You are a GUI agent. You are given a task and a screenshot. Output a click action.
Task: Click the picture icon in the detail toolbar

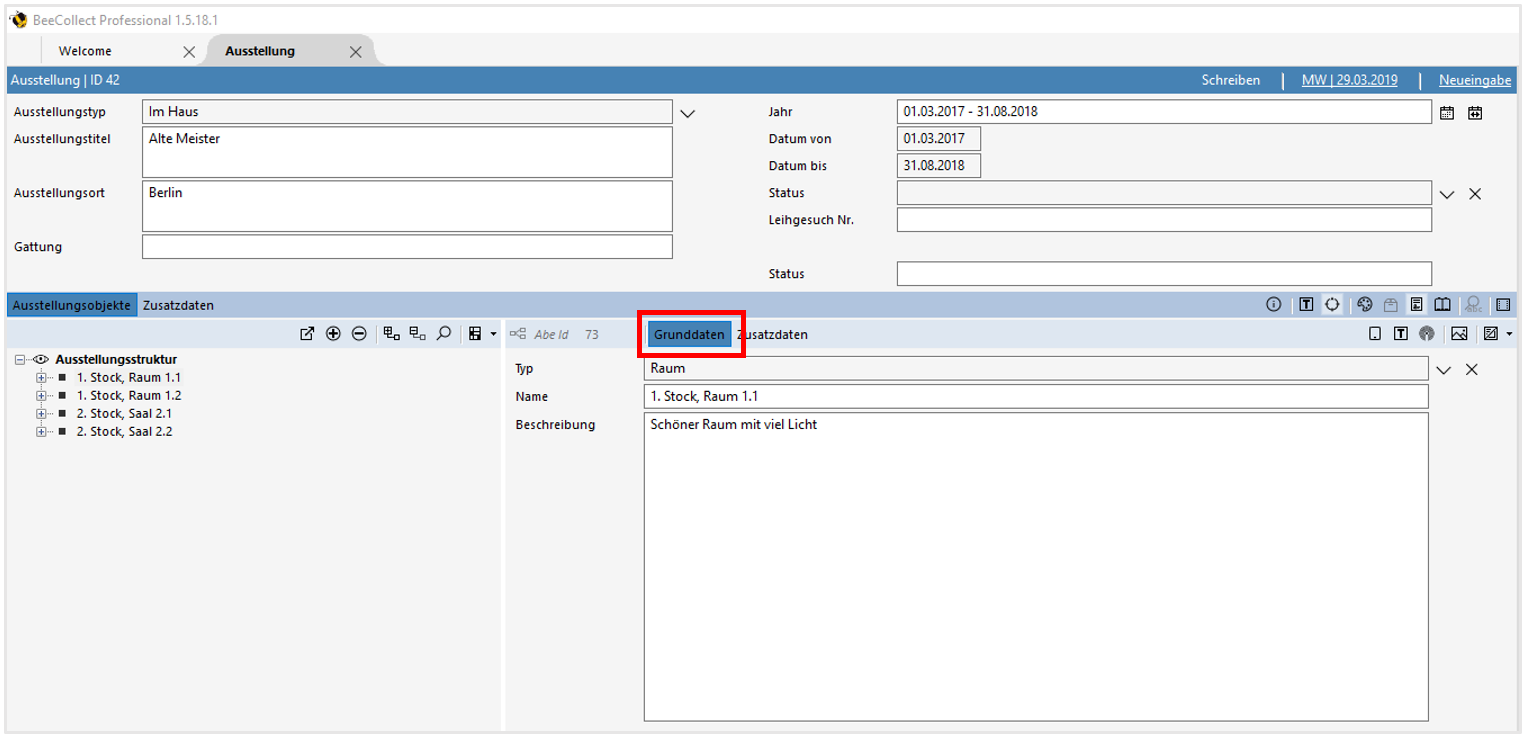point(1459,334)
